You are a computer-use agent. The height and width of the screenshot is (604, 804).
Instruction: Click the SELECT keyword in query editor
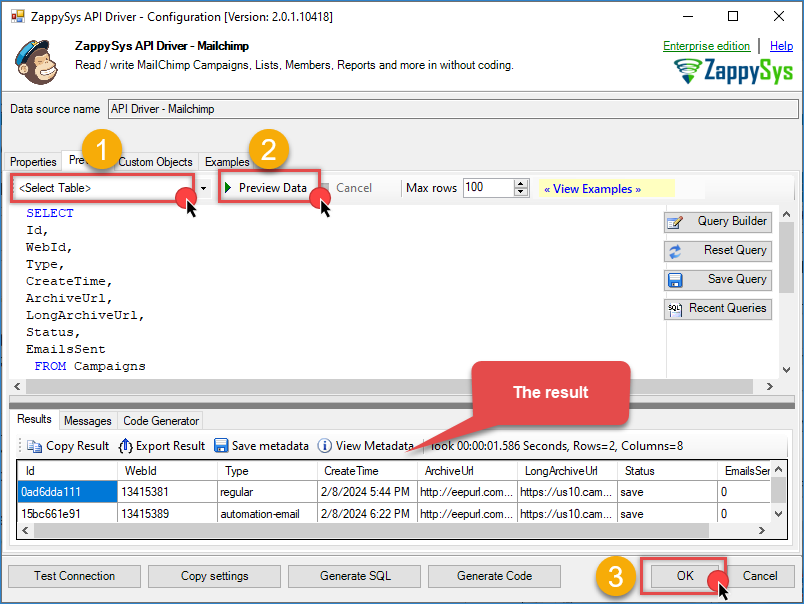point(50,213)
